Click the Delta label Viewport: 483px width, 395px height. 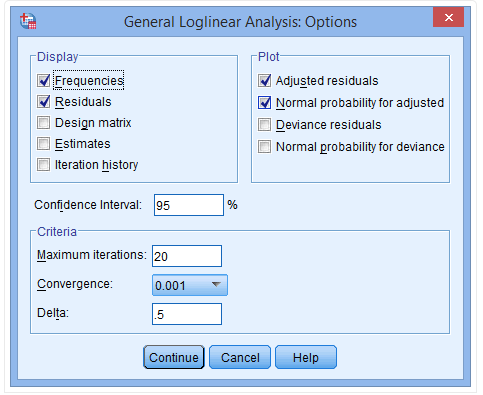53,313
